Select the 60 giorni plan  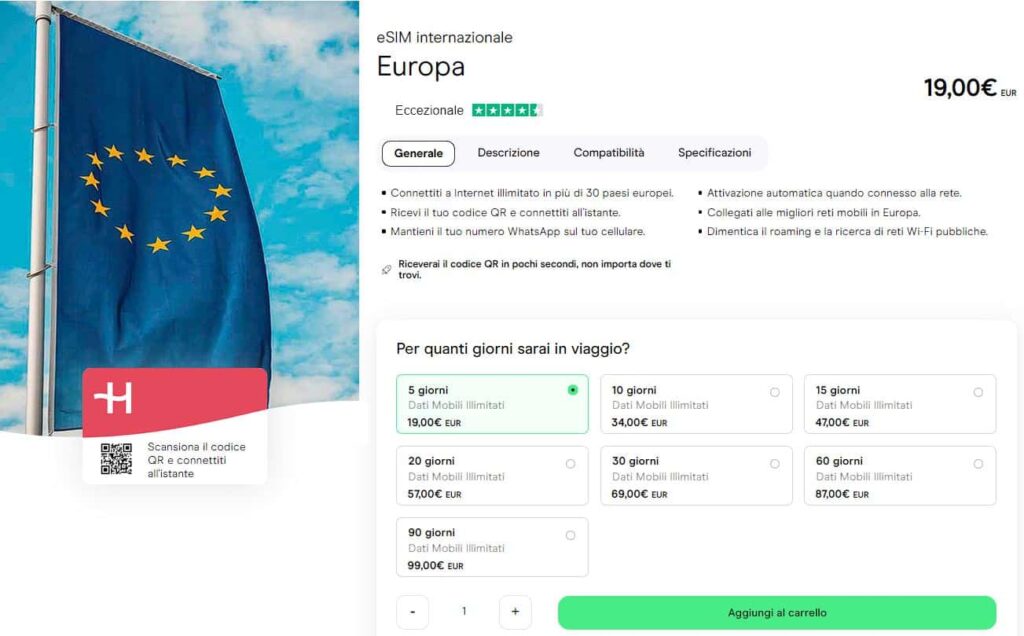tap(898, 475)
